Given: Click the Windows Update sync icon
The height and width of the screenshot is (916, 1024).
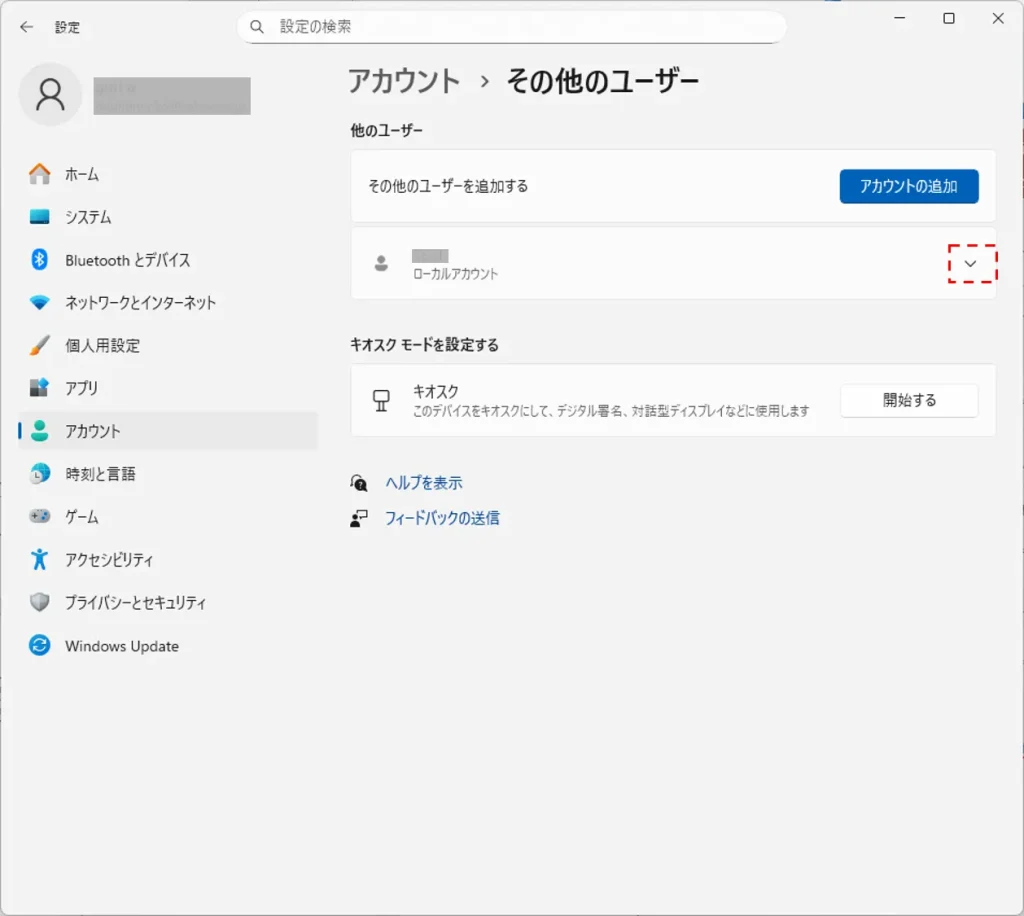Looking at the screenshot, I should pyautogui.click(x=40, y=646).
